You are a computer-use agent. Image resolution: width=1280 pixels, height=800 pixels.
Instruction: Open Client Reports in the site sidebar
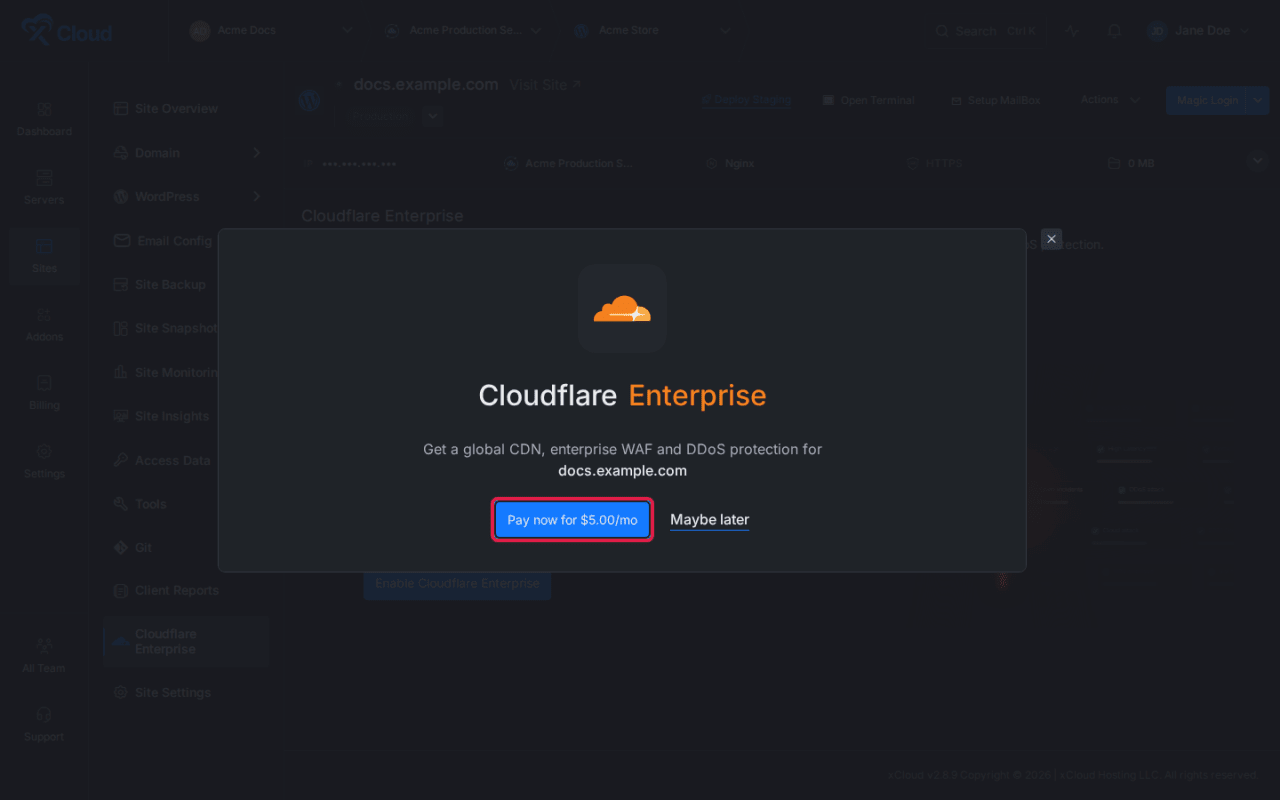coord(166,591)
